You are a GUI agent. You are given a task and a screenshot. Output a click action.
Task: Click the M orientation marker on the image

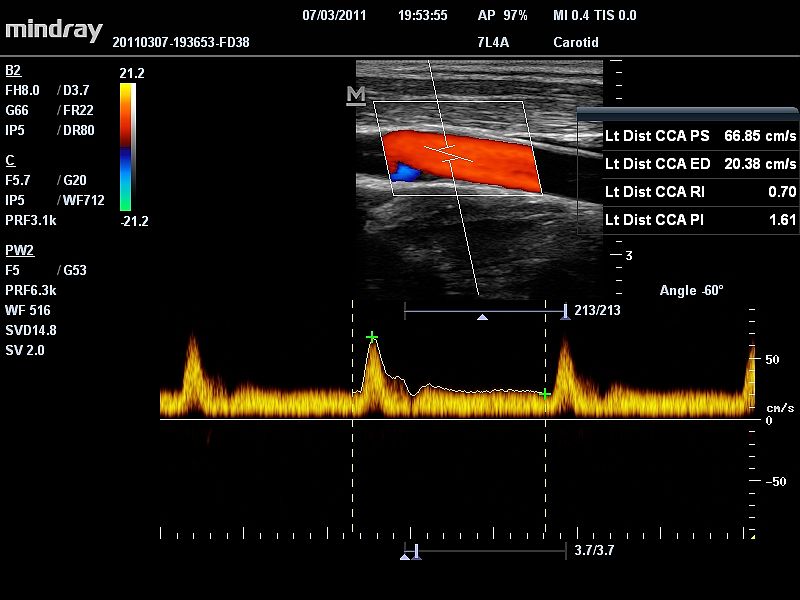click(x=355, y=95)
